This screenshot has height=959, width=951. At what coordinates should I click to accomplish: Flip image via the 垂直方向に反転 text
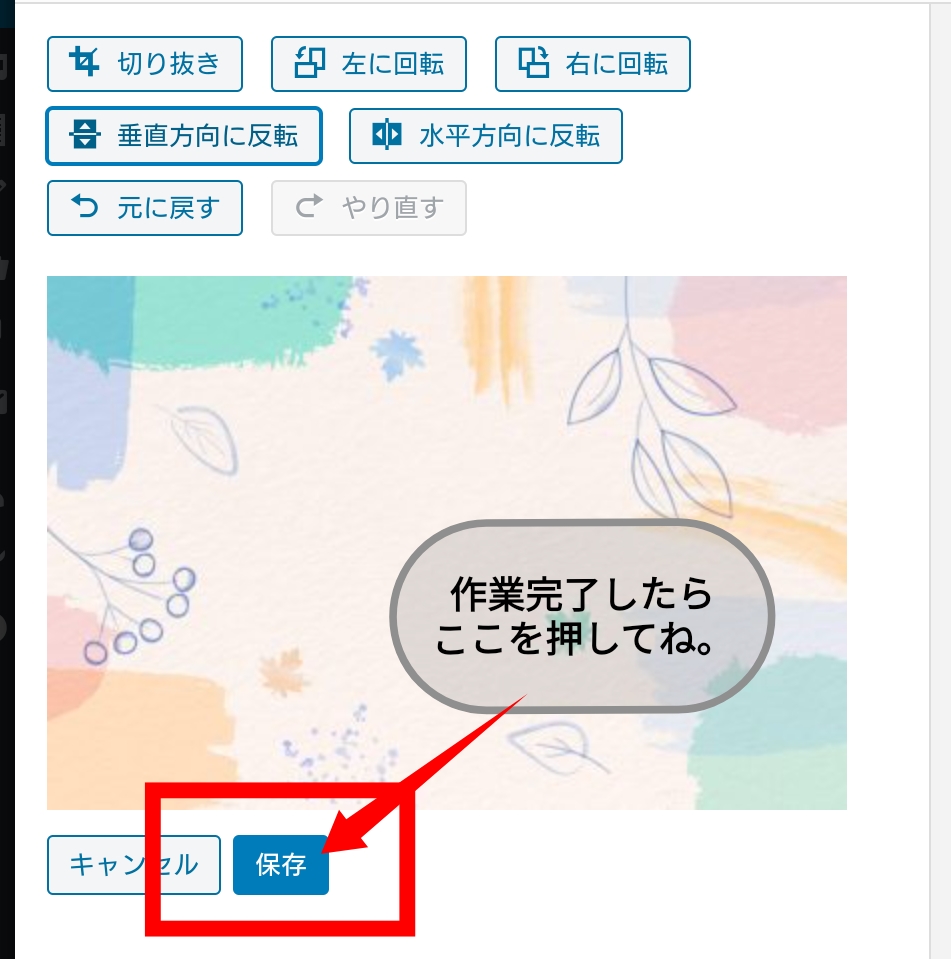(x=208, y=136)
